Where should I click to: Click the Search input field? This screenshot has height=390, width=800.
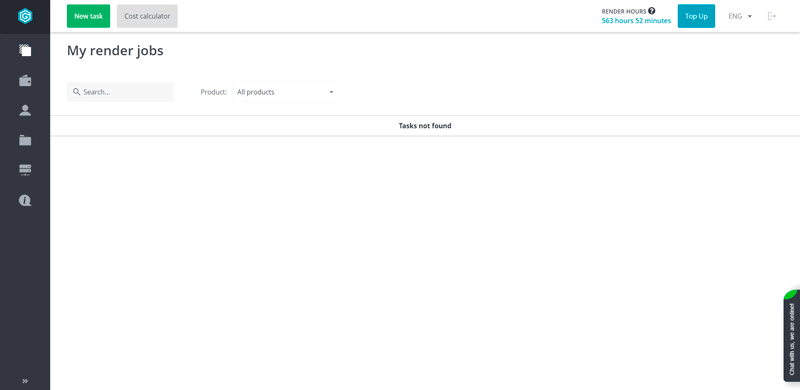[120, 92]
